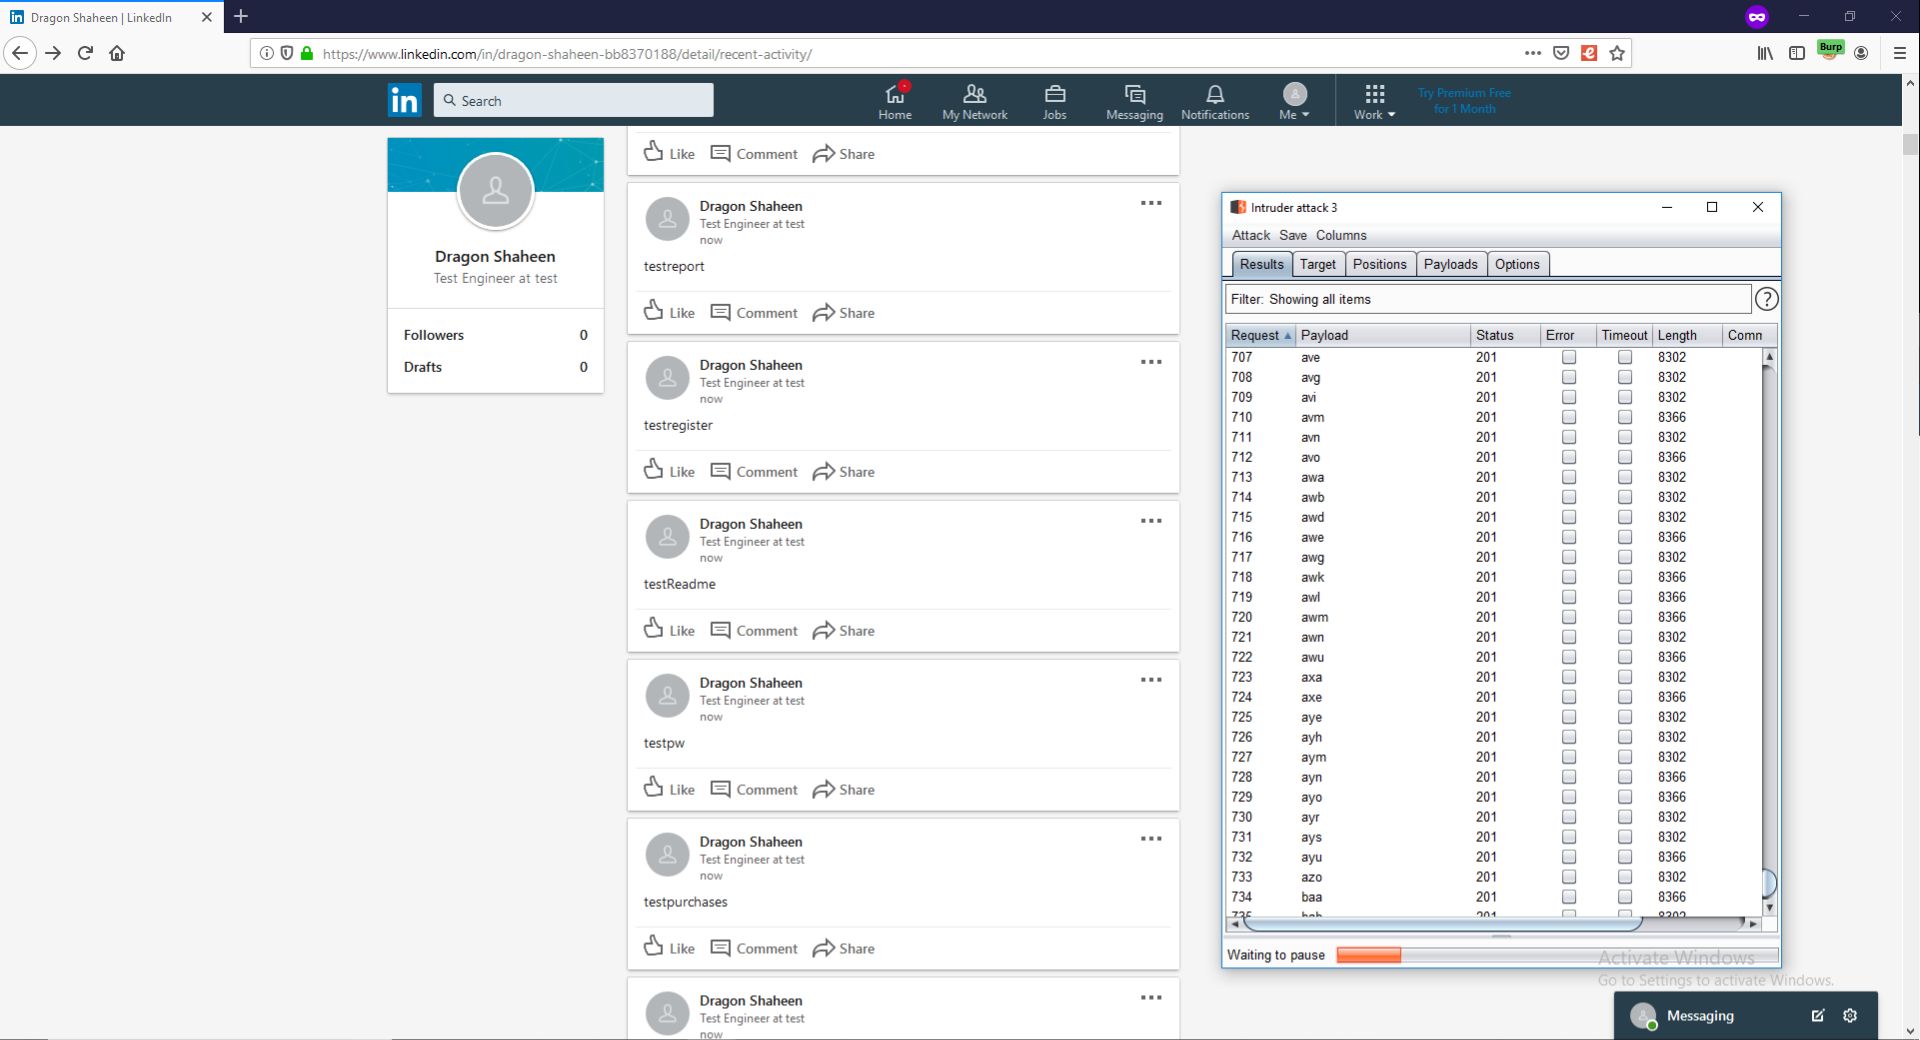Share the testReadme post

pyautogui.click(x=844, y=631)
